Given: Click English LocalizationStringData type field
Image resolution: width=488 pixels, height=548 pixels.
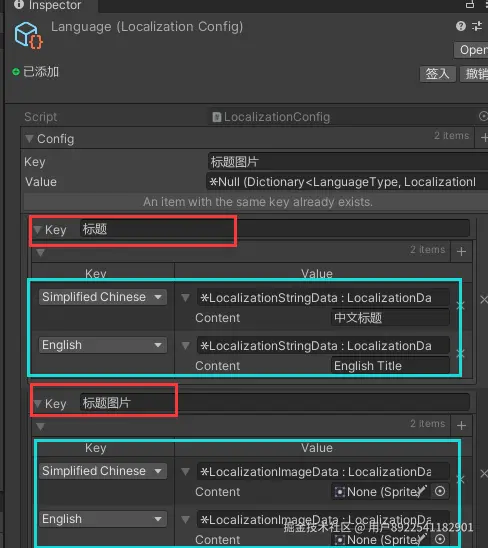Looking at the screenshot, I should click(323, 346).
